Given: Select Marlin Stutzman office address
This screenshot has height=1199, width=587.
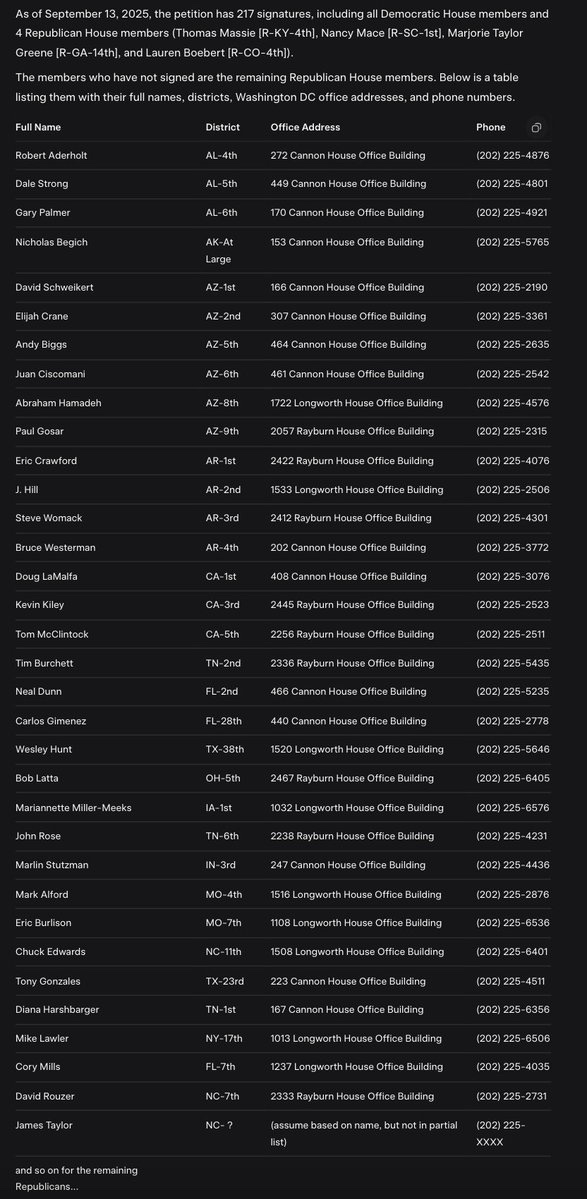Looking at the screenshot, I should click(x=346, y=865).
